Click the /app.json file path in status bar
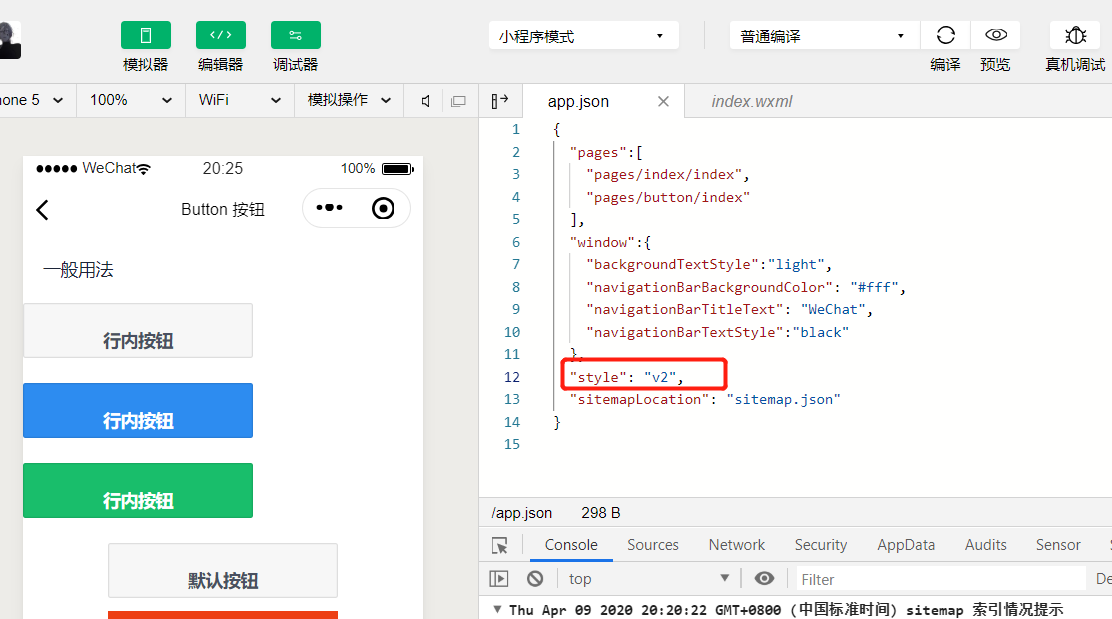This screenshot has height=619, width=1112. [521, 513]
